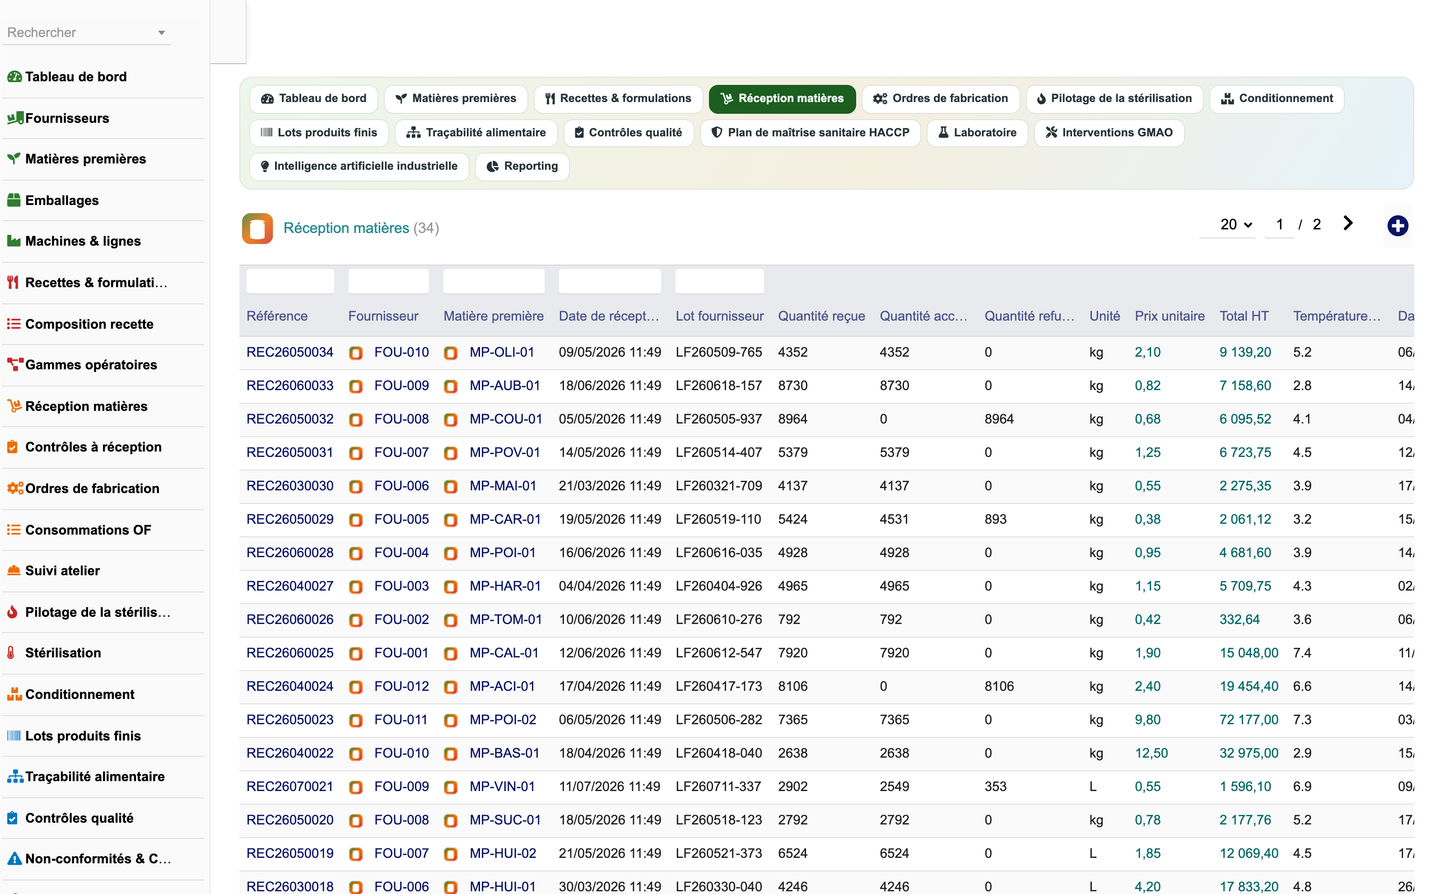Screen dimensions: 1445x894
Task: Open the Laboratoire tab
Action: click(977, 133)
